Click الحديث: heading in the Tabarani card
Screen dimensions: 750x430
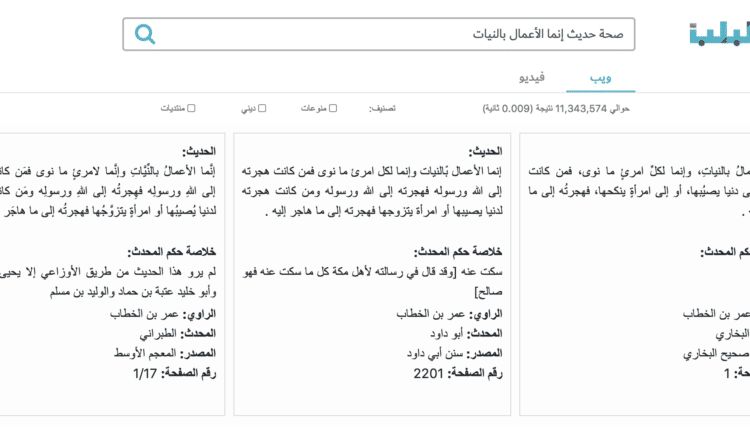[199, 152]
